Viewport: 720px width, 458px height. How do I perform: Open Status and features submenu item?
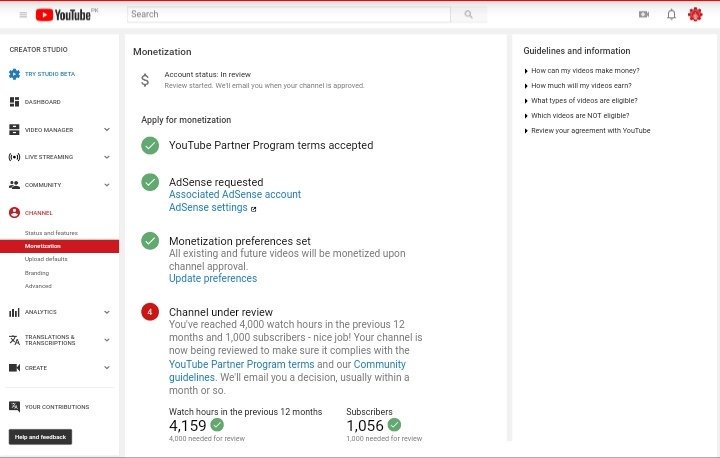51,233
